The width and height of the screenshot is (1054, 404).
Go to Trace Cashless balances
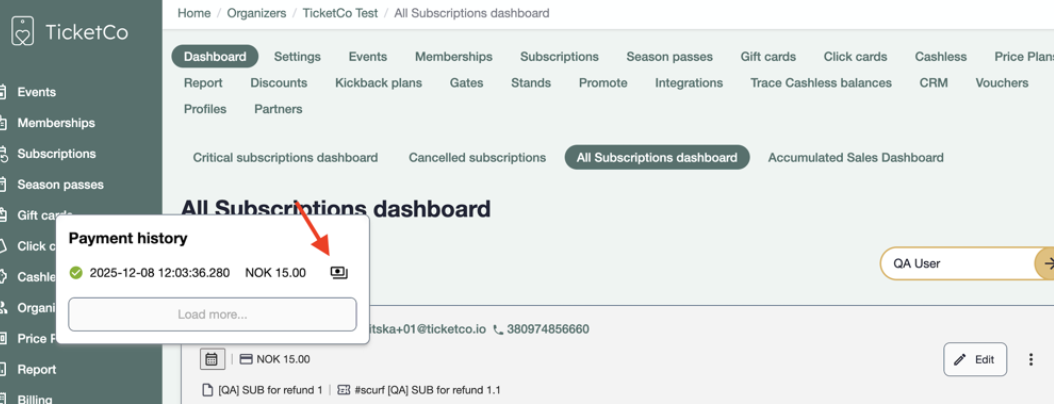pyautogui.click(x=820, y=83)
